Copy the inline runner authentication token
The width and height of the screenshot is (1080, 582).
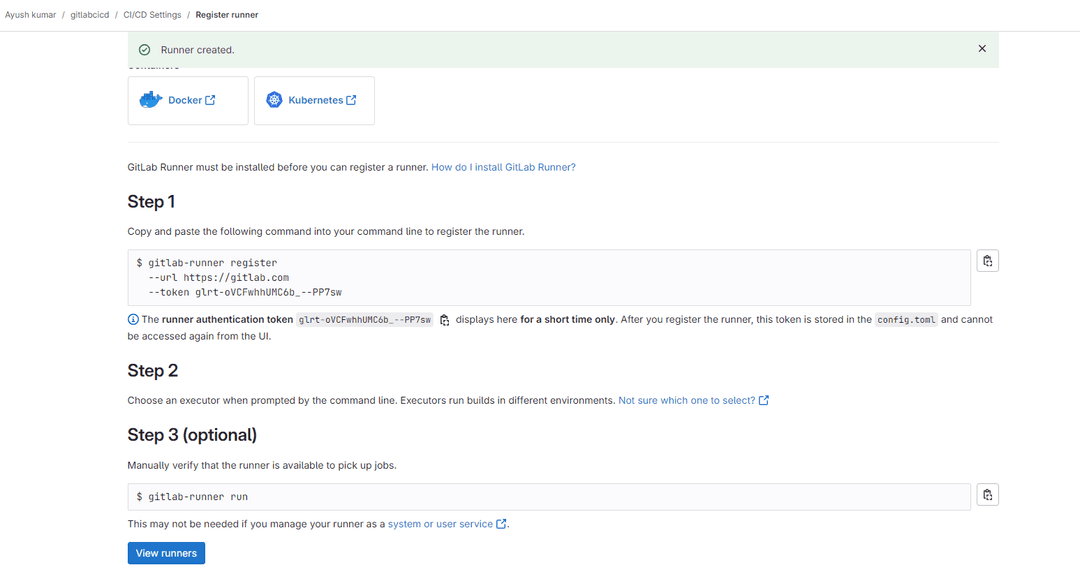[x=444, y=320]
